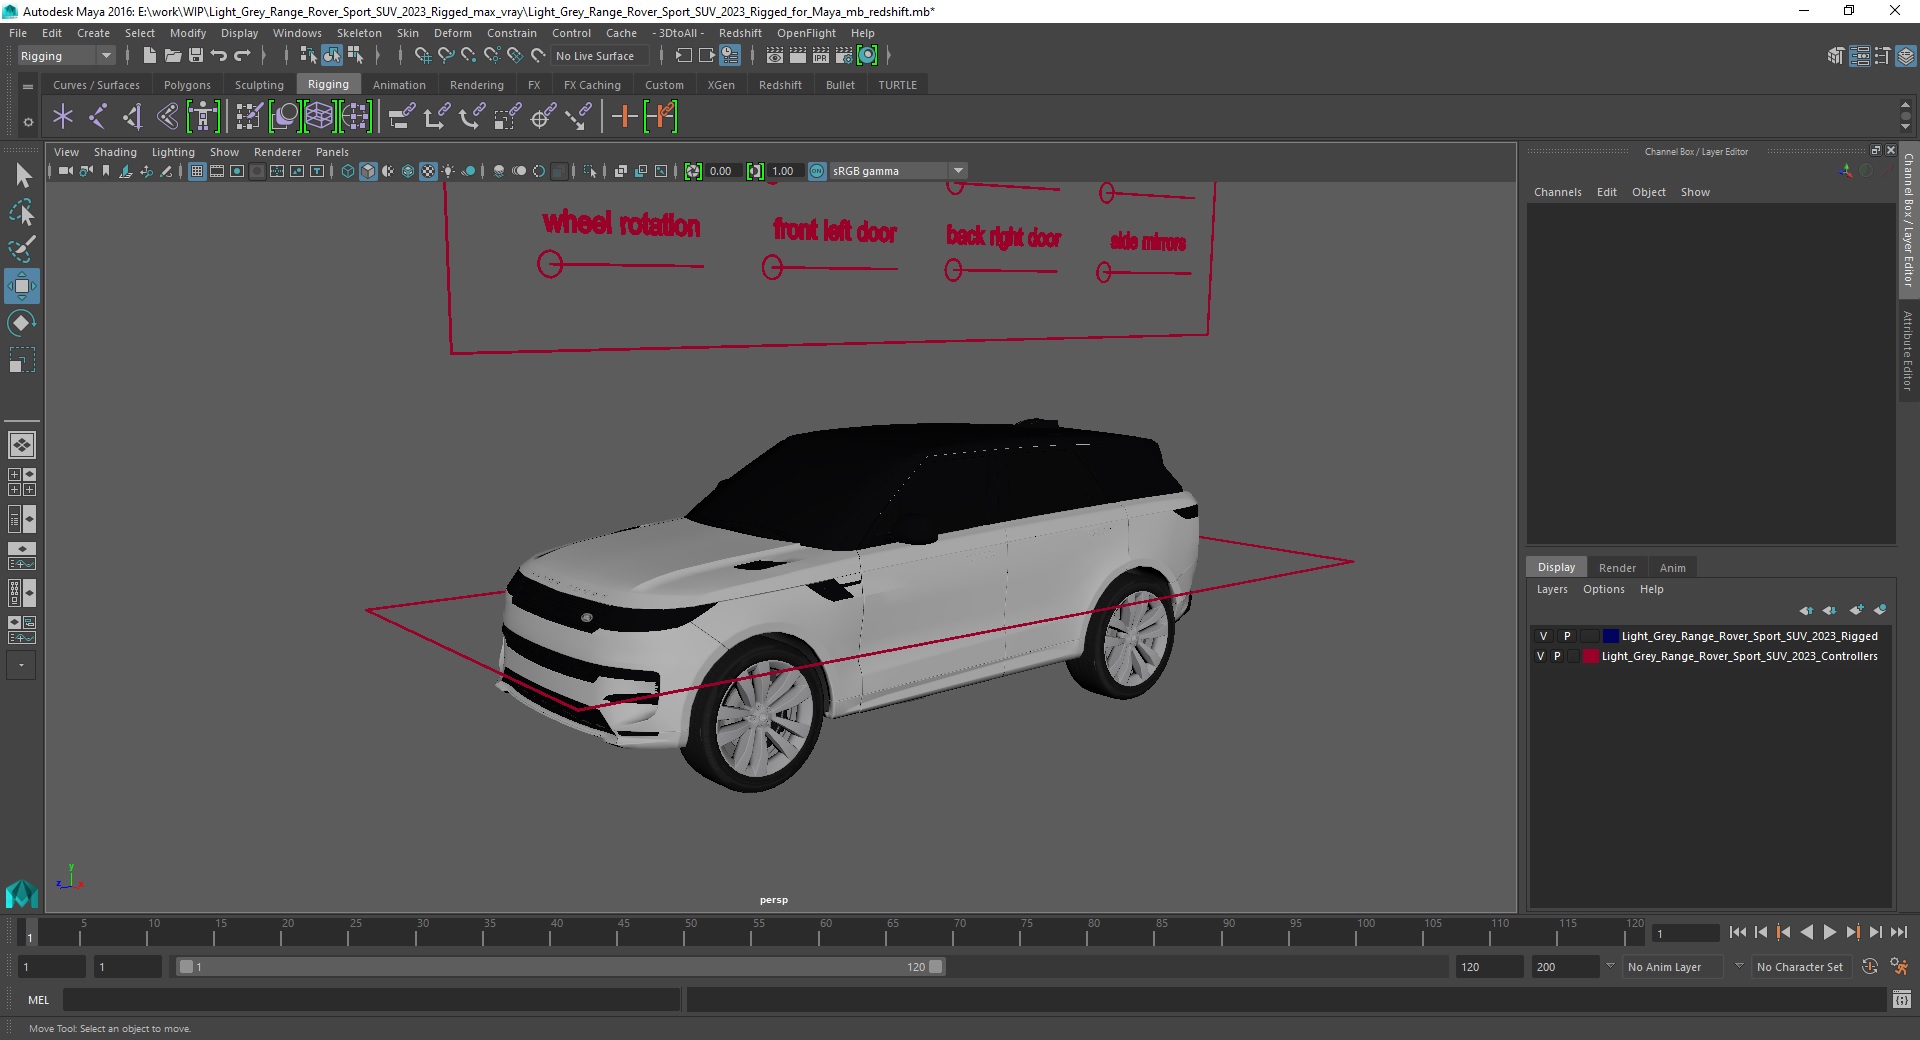
Task: Open the sRGB gamma view transform dropdown
Action: (958, 171)
